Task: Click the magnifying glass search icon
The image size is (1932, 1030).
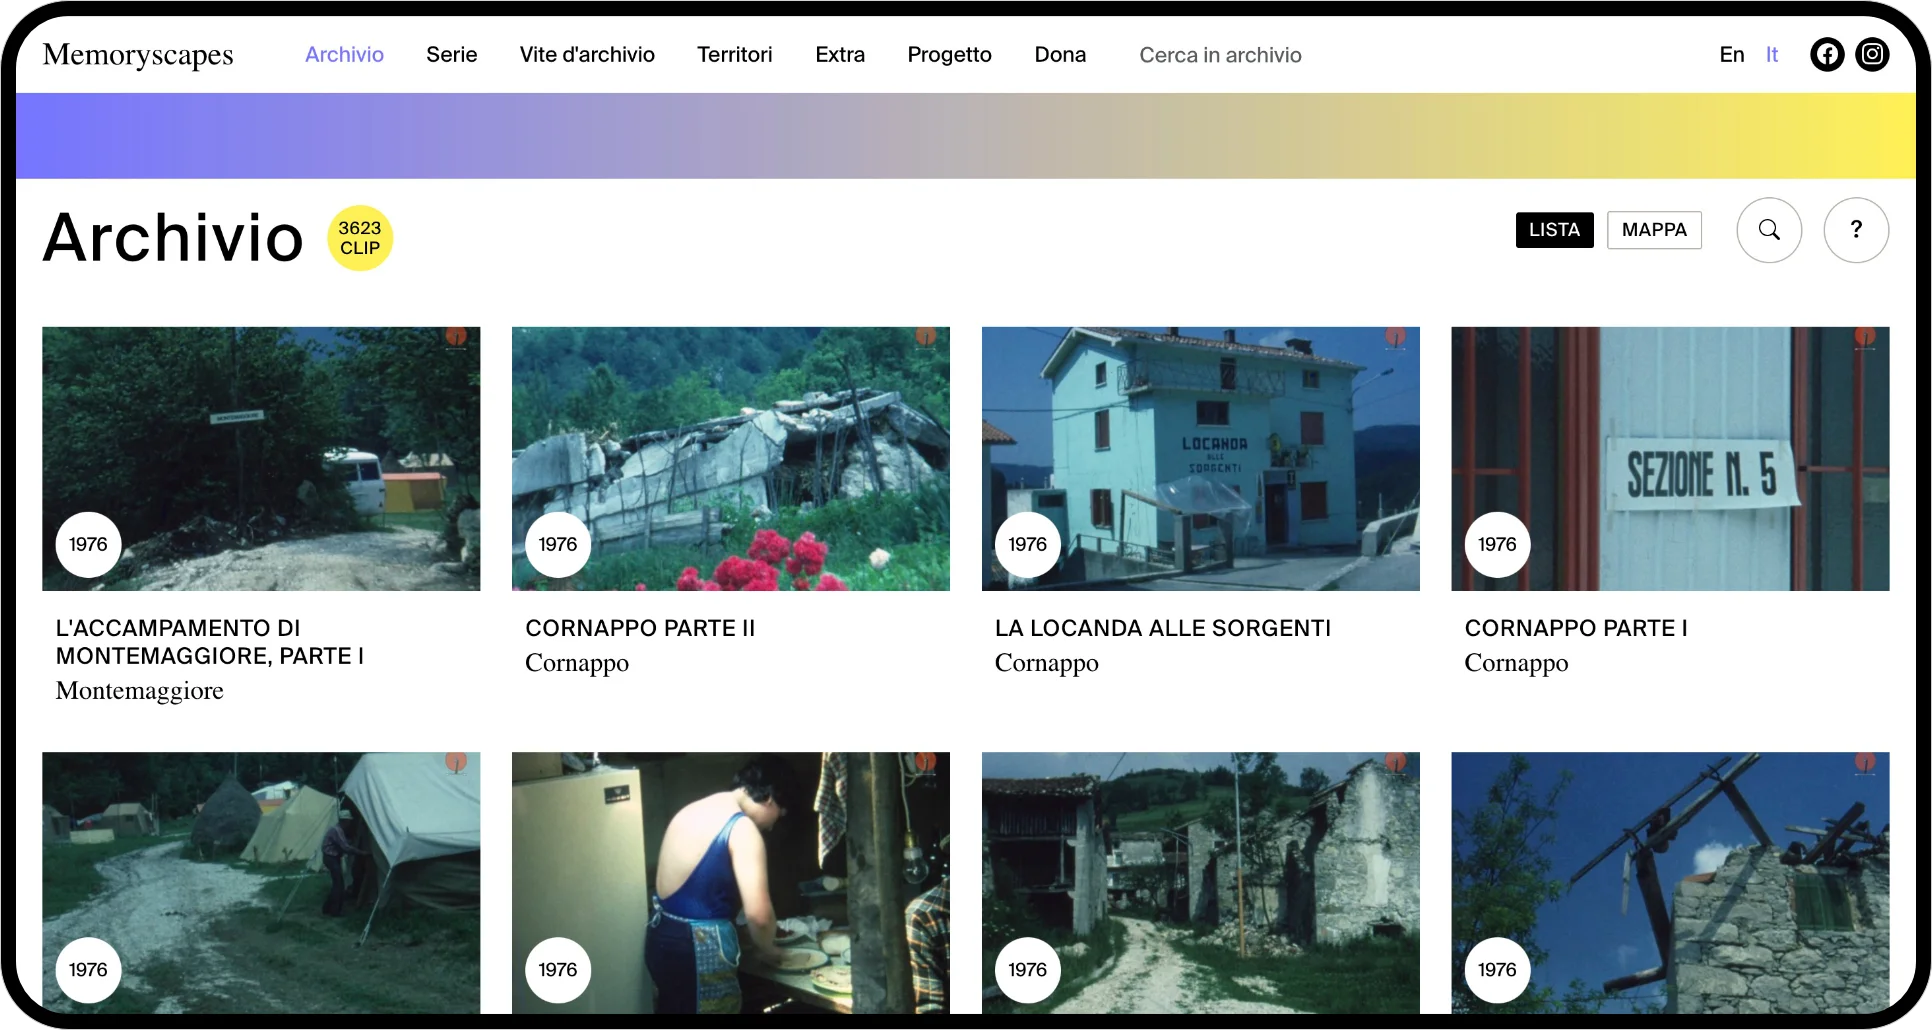Action: [1768, 230]
